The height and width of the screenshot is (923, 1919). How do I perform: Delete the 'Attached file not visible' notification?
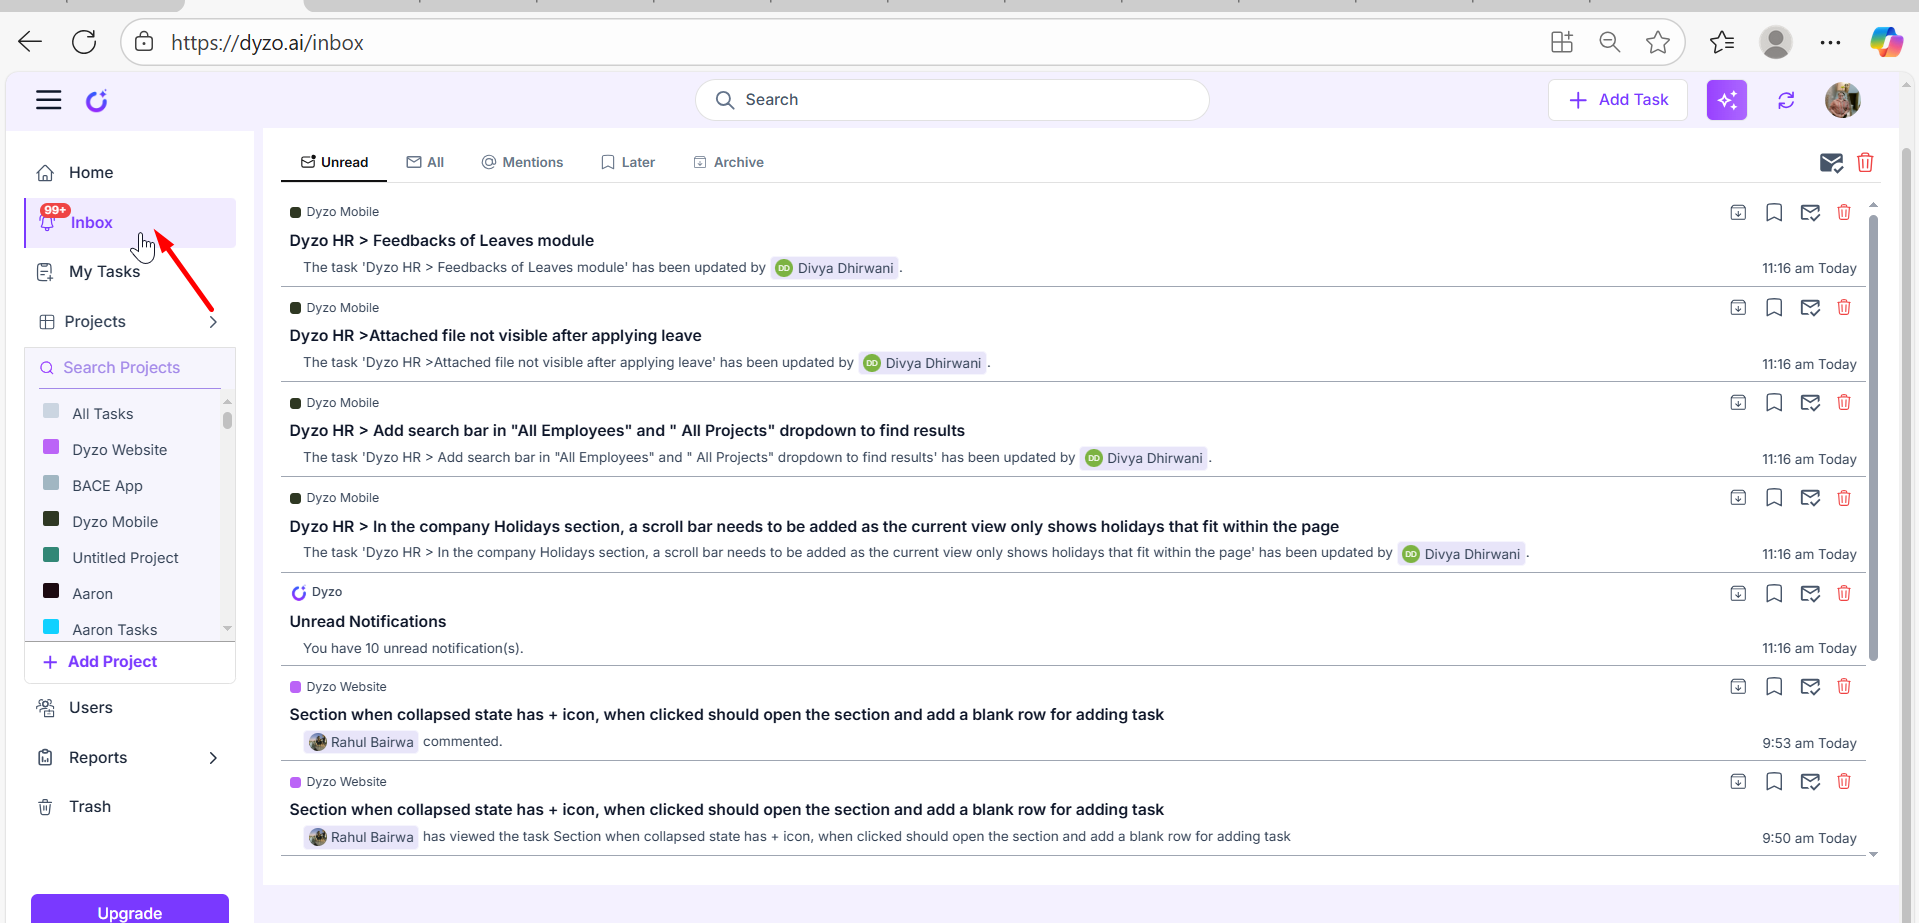click(1844, 307)
